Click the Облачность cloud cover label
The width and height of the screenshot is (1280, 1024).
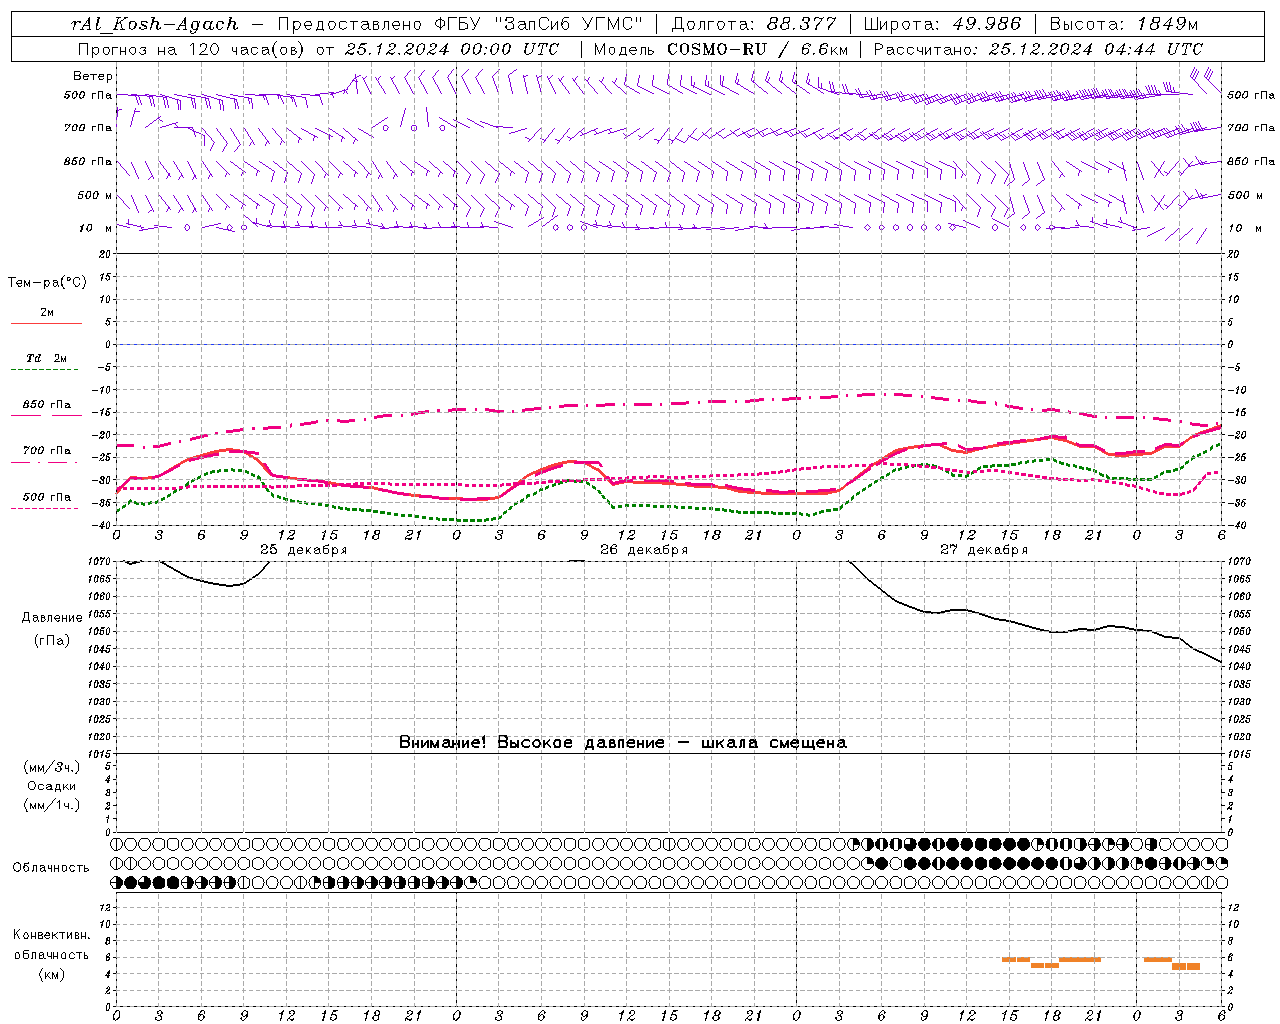pos(51,868)
